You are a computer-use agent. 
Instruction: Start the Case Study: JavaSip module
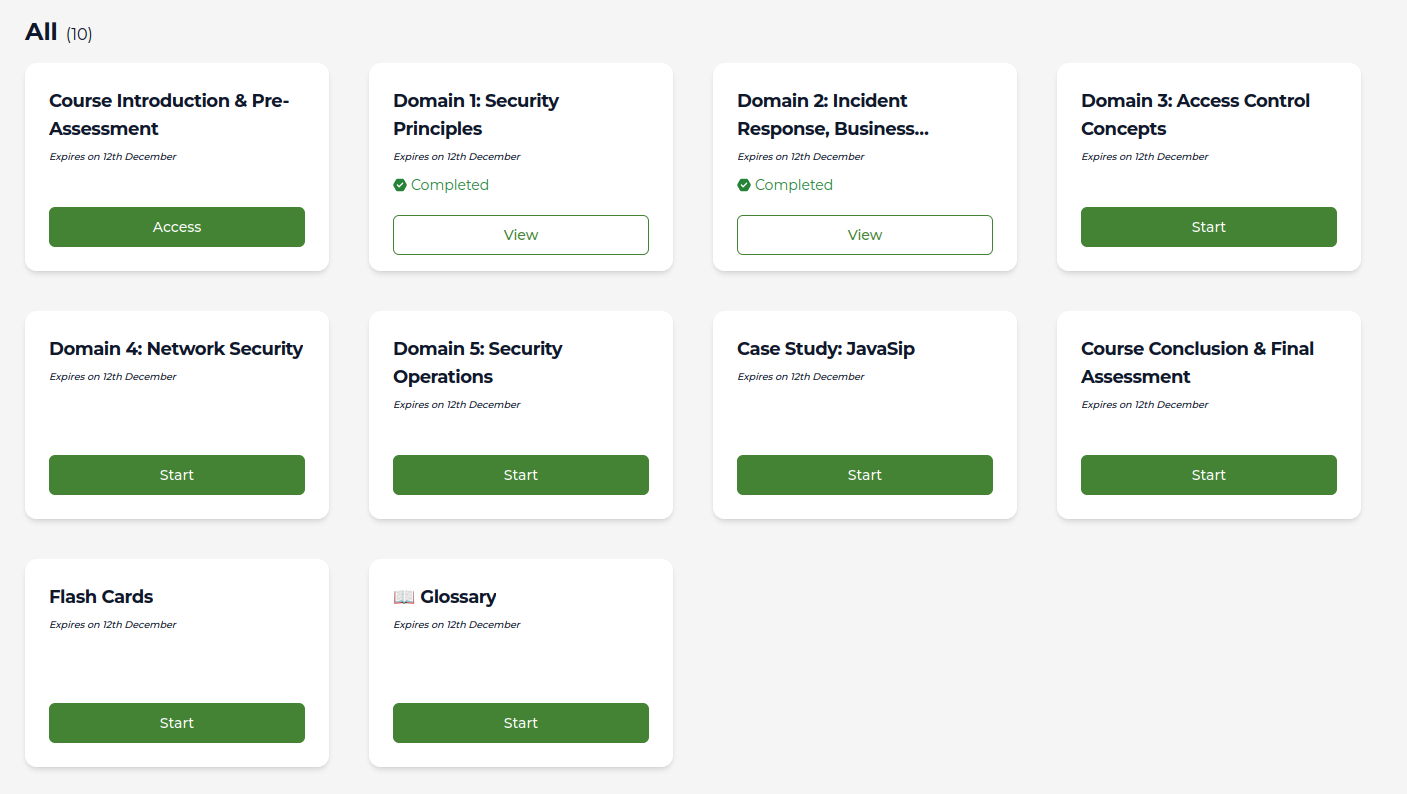coord(865,475)
